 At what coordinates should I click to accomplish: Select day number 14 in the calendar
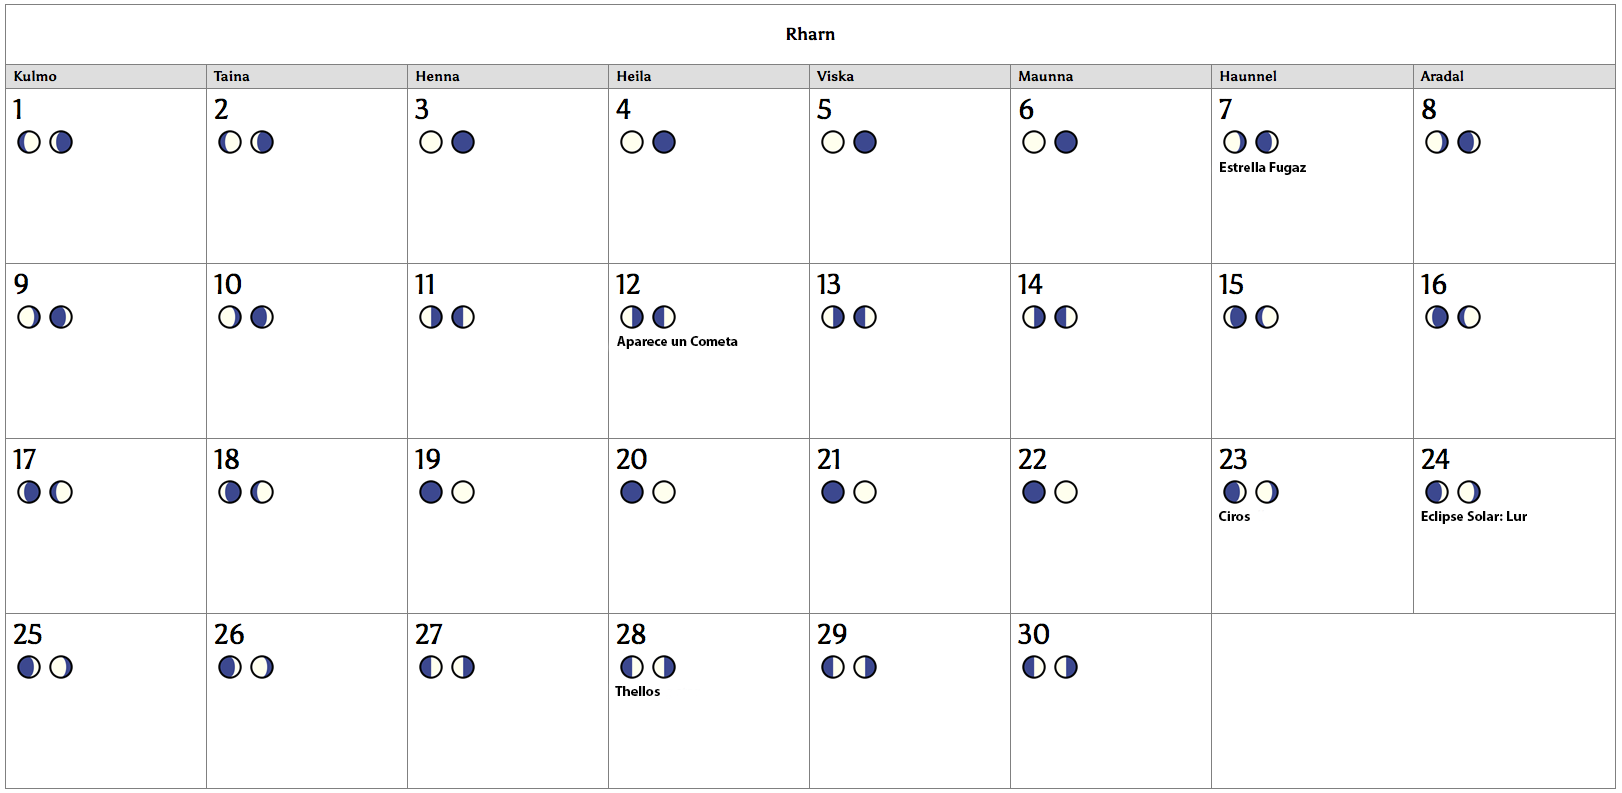pyautogui.click(x=1030, y=285)
